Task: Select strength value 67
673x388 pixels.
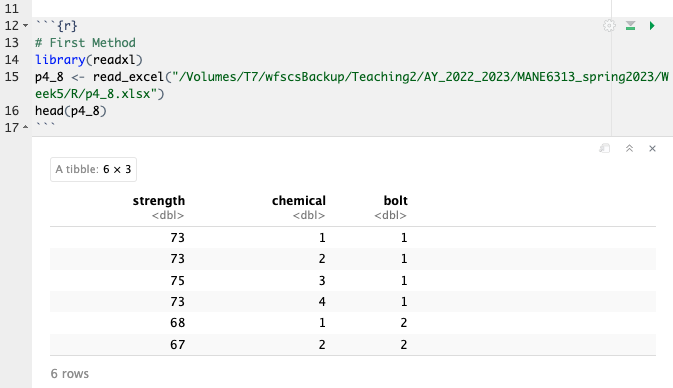Action: [177, 344]
